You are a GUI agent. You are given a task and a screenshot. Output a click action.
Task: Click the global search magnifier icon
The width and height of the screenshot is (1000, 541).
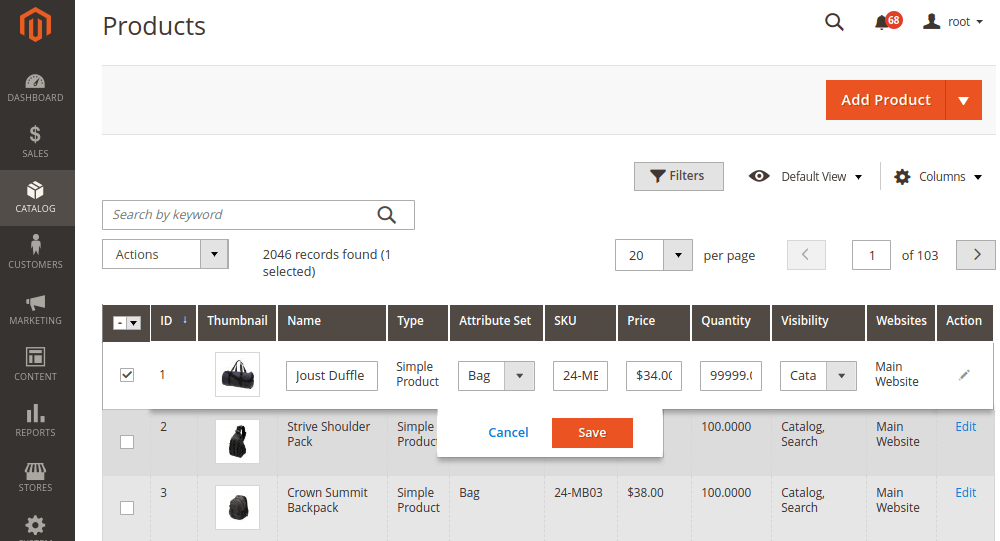pyautogui.click(x=834, y=22)
